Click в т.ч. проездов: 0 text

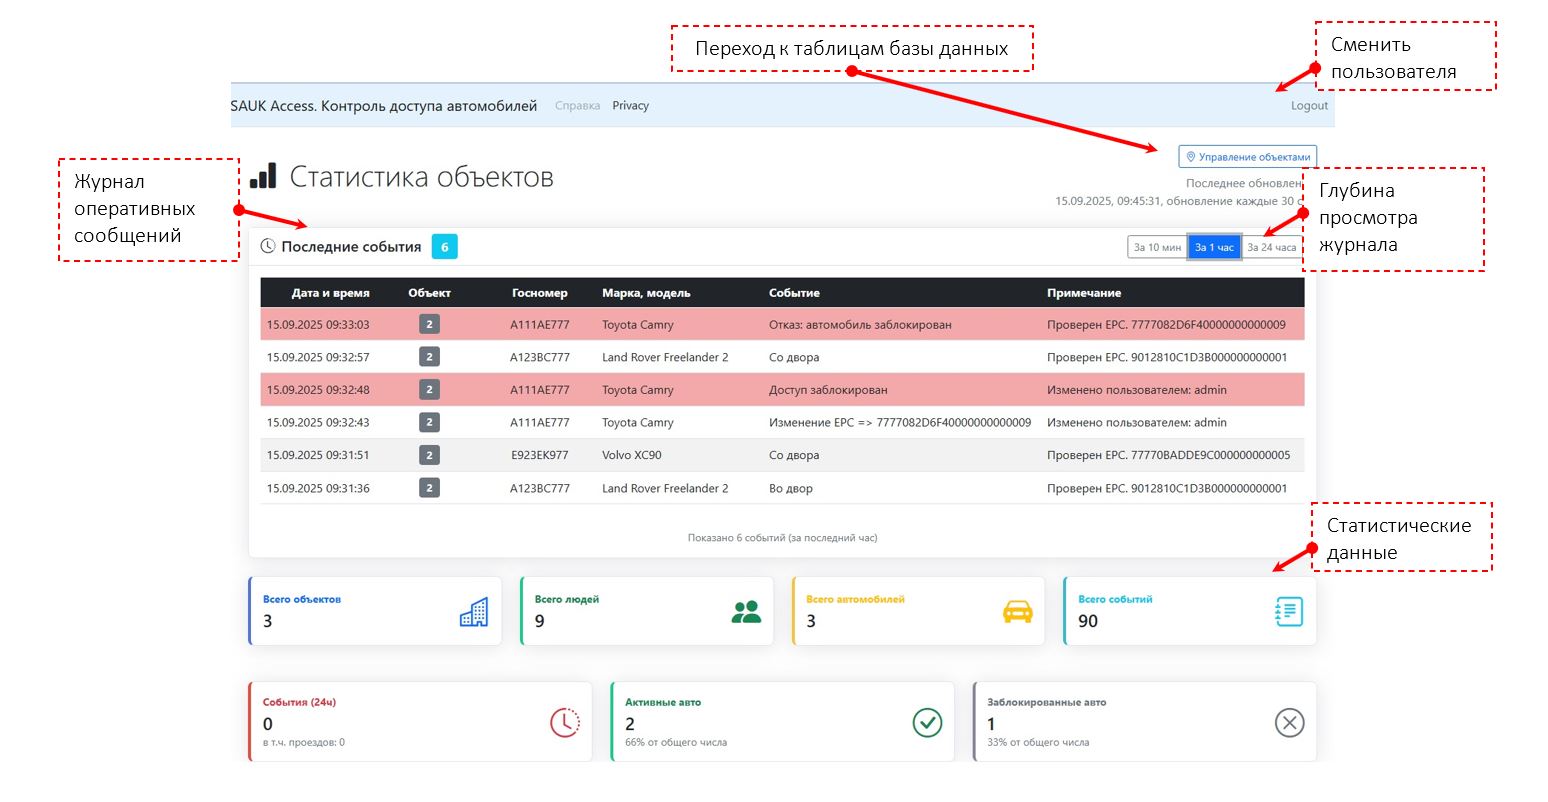click(x=304, y=743)
